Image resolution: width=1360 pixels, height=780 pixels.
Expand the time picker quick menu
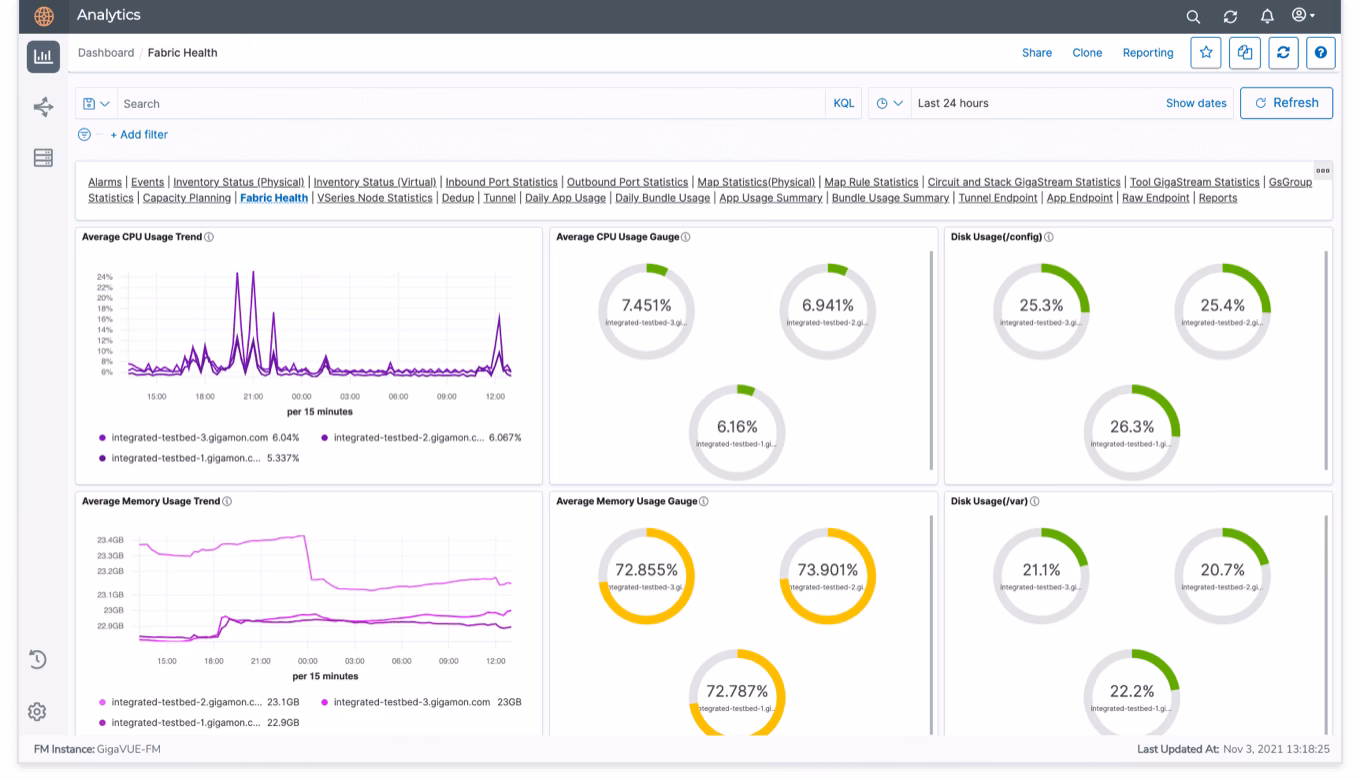(889, 103)
